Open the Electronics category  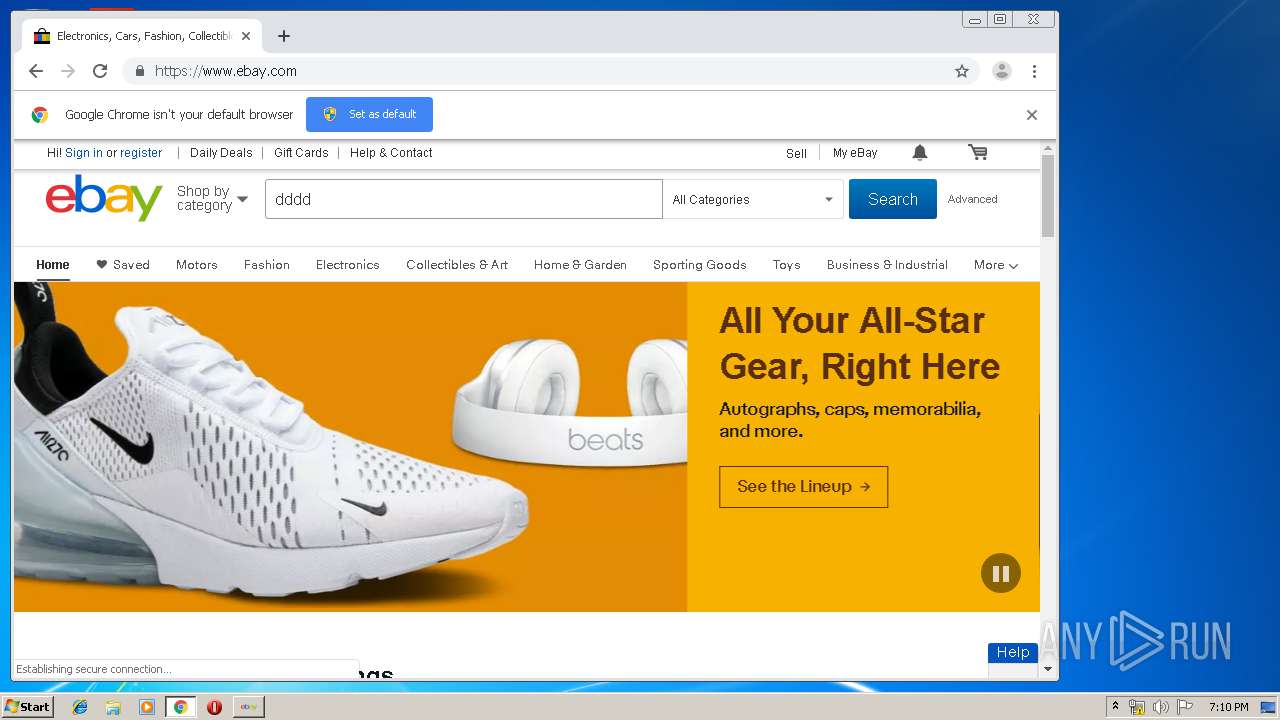pos(348,265)
